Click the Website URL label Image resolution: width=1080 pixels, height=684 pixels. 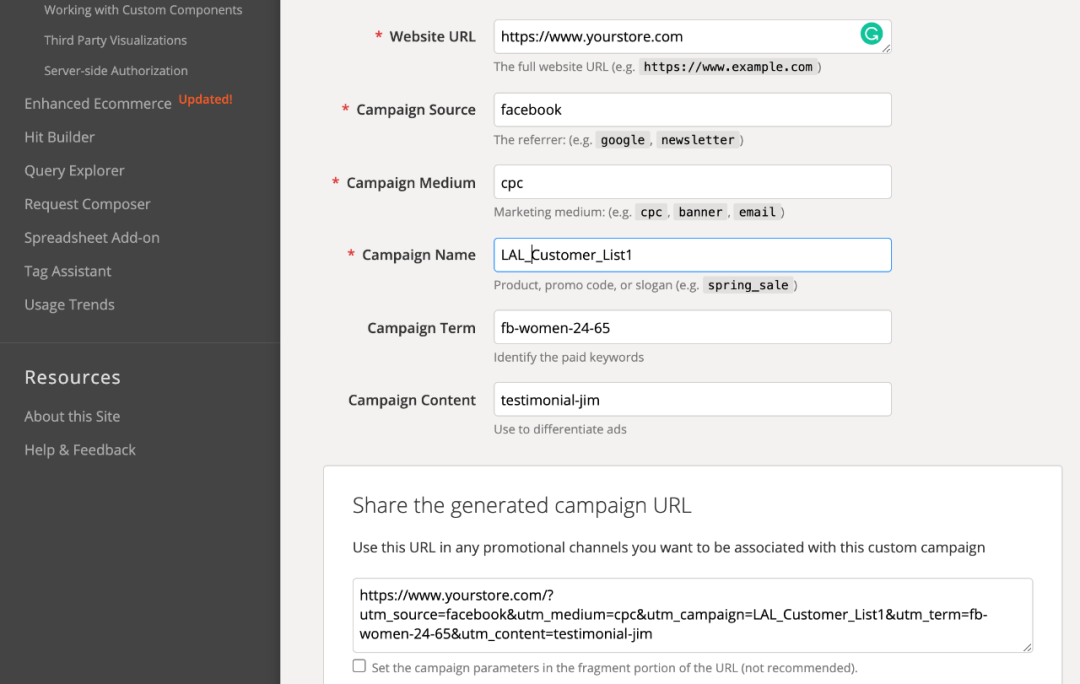point(433,37)
